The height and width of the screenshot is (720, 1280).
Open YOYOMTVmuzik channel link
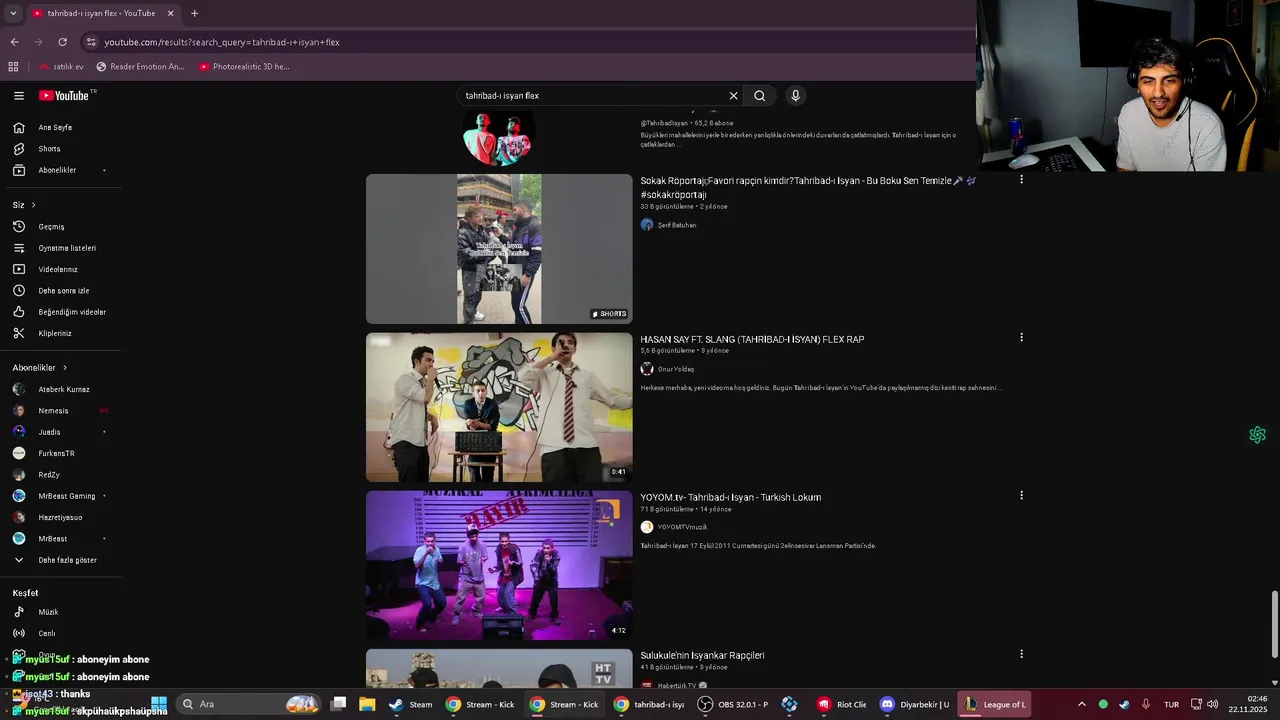[682, 527]
